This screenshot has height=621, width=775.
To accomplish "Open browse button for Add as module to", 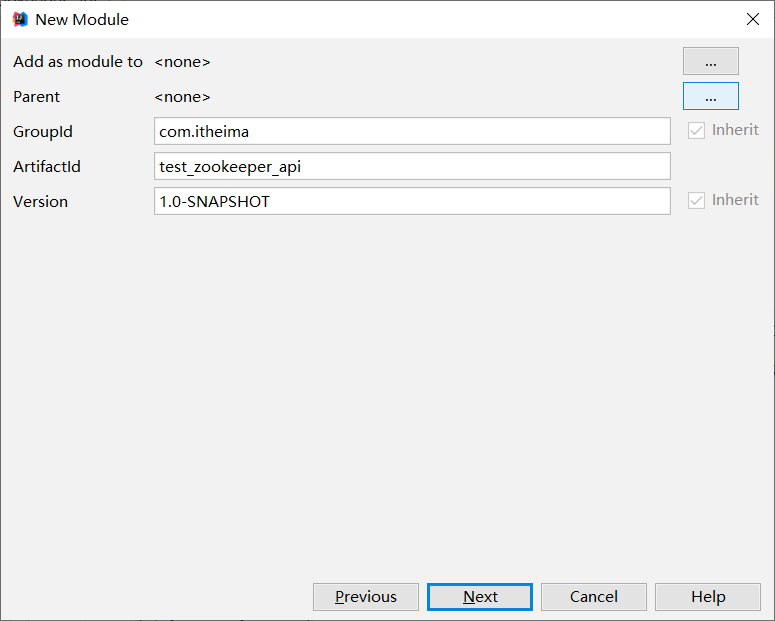I will click(x=710, y=61).
